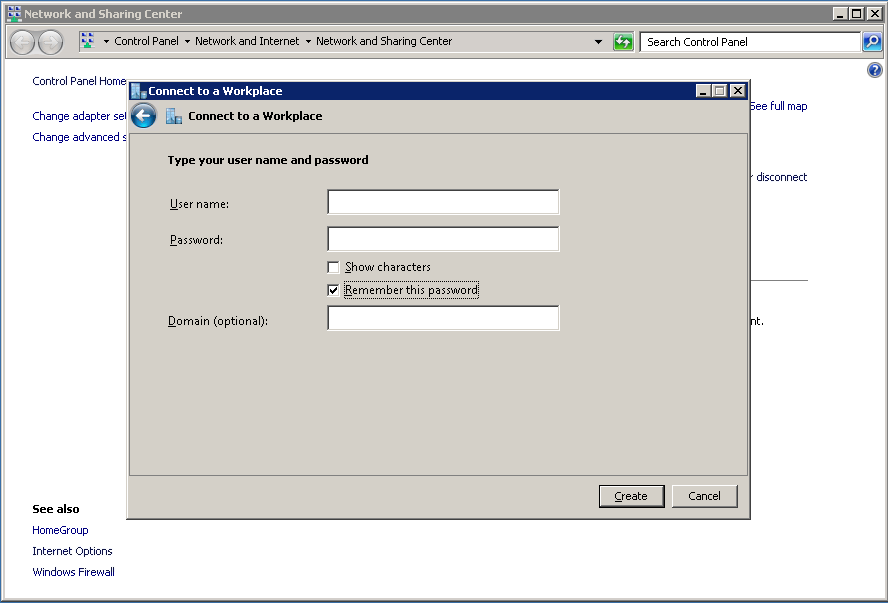Image resolution: width=888 pixels, height=603 pixels.
Task: Expand the arrow after Network and Internet breadcrumb
Action: pyautogui.click(x=308, y=42)
